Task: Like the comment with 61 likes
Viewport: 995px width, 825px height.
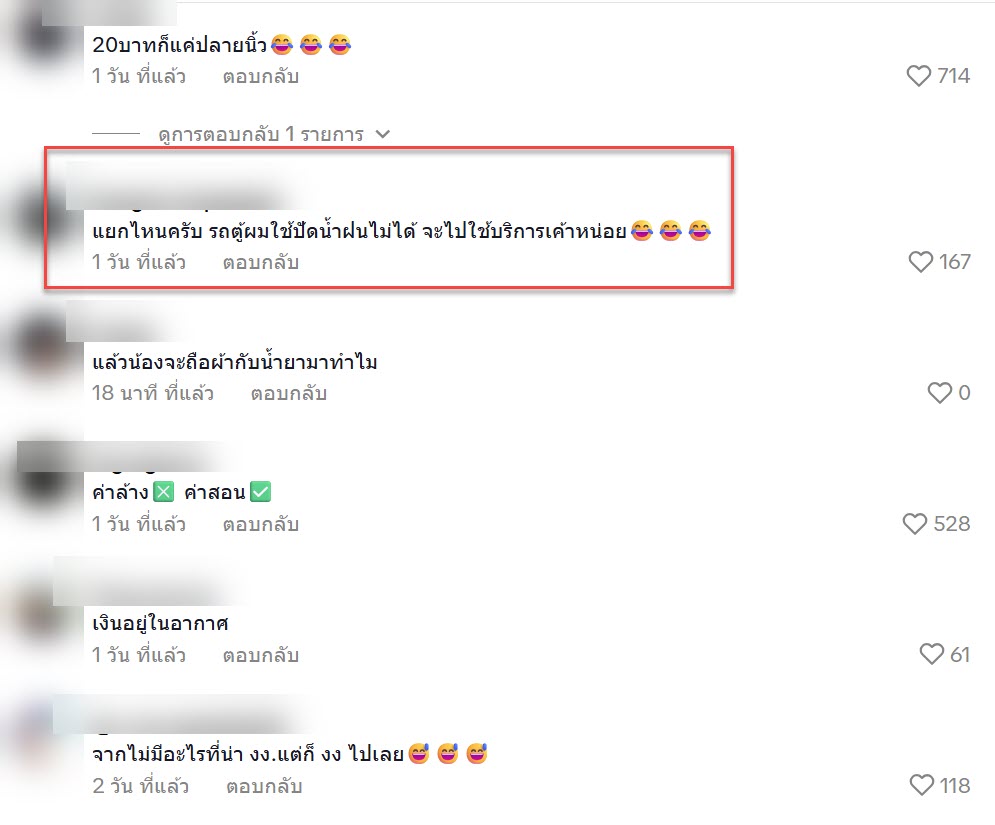Action: click(x=932, y=654)
